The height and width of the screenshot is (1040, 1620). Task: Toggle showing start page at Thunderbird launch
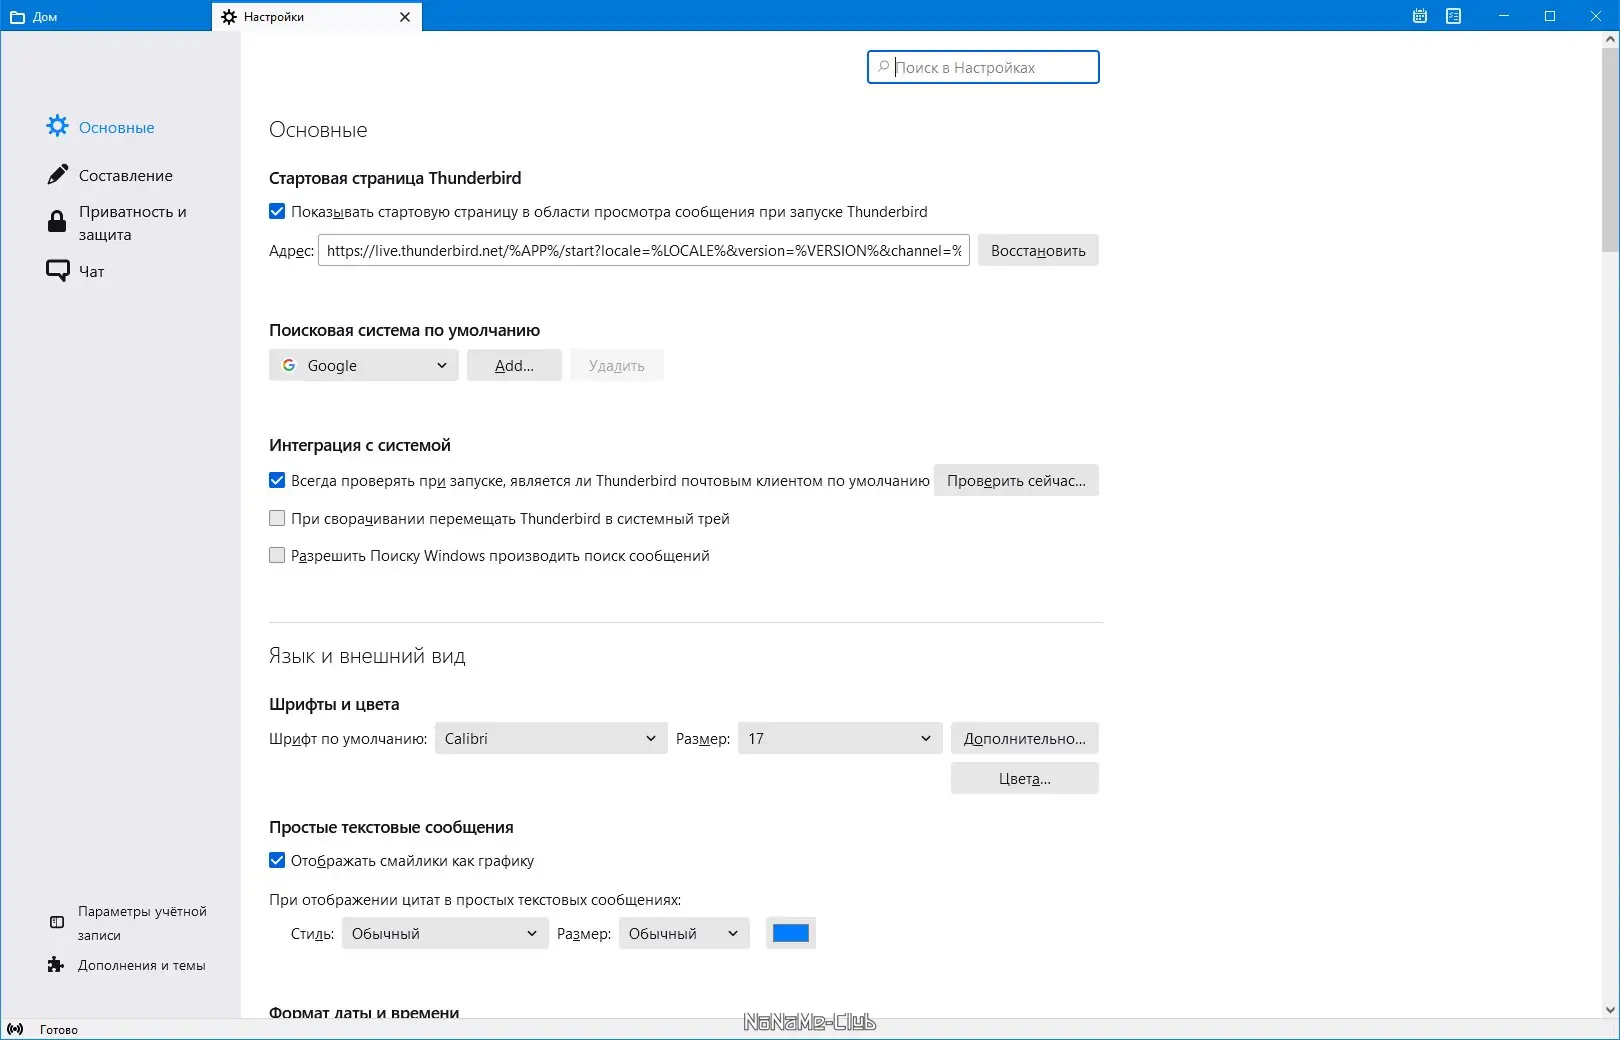pyautogui.click(x=277, y=211)
